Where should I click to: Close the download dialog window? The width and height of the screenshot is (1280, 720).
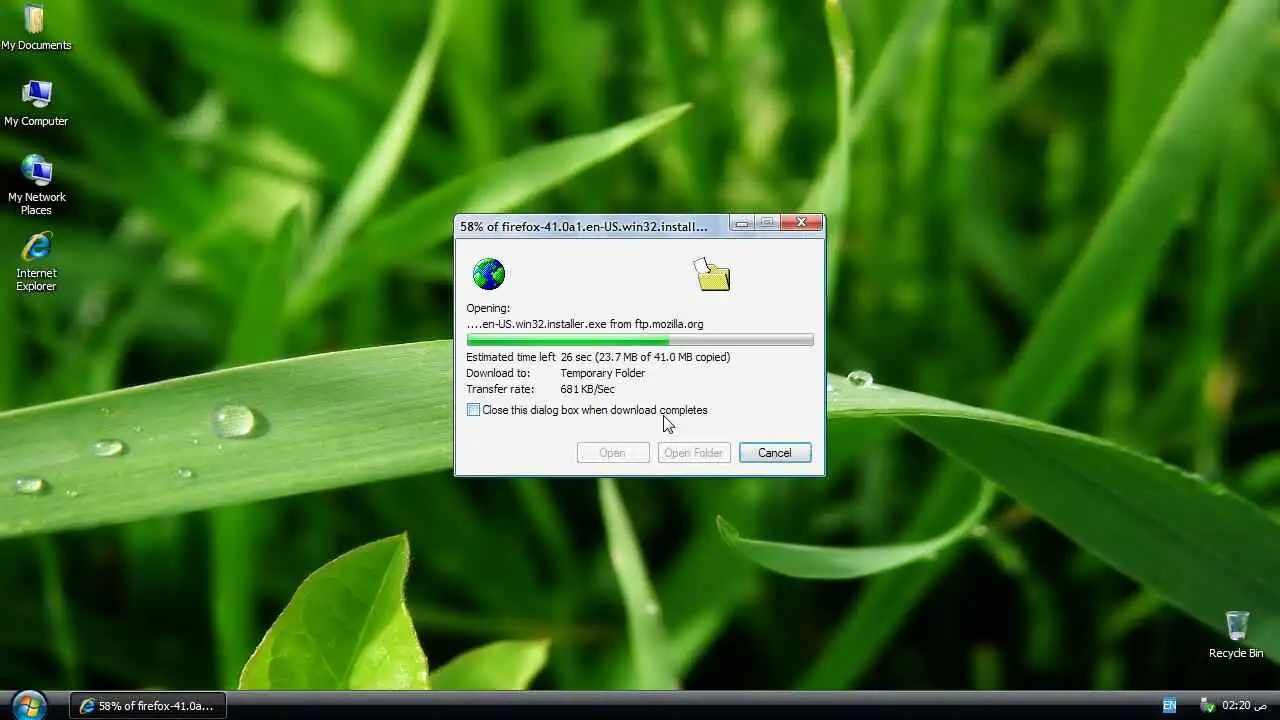tap(801, 224)
